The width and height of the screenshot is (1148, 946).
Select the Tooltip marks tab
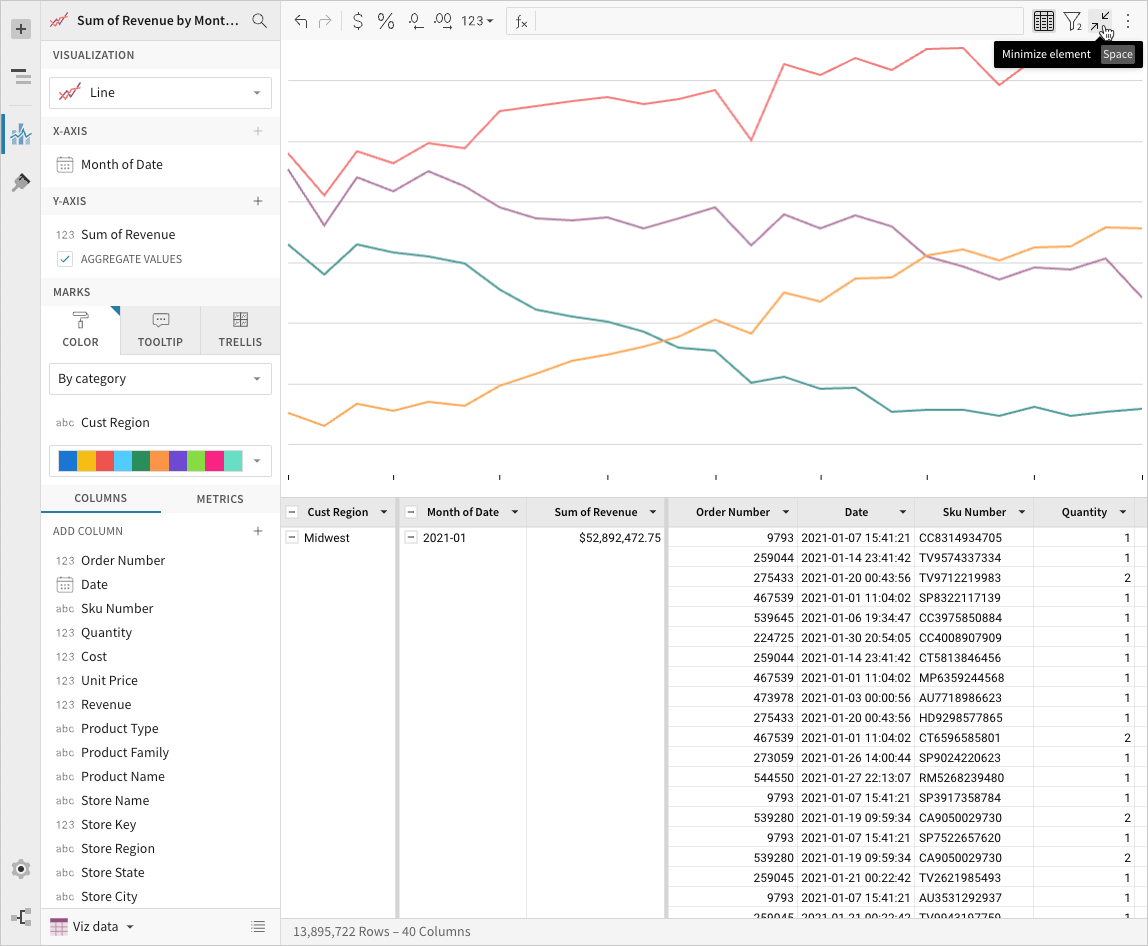pyautogui.click(x=160, y=330)
